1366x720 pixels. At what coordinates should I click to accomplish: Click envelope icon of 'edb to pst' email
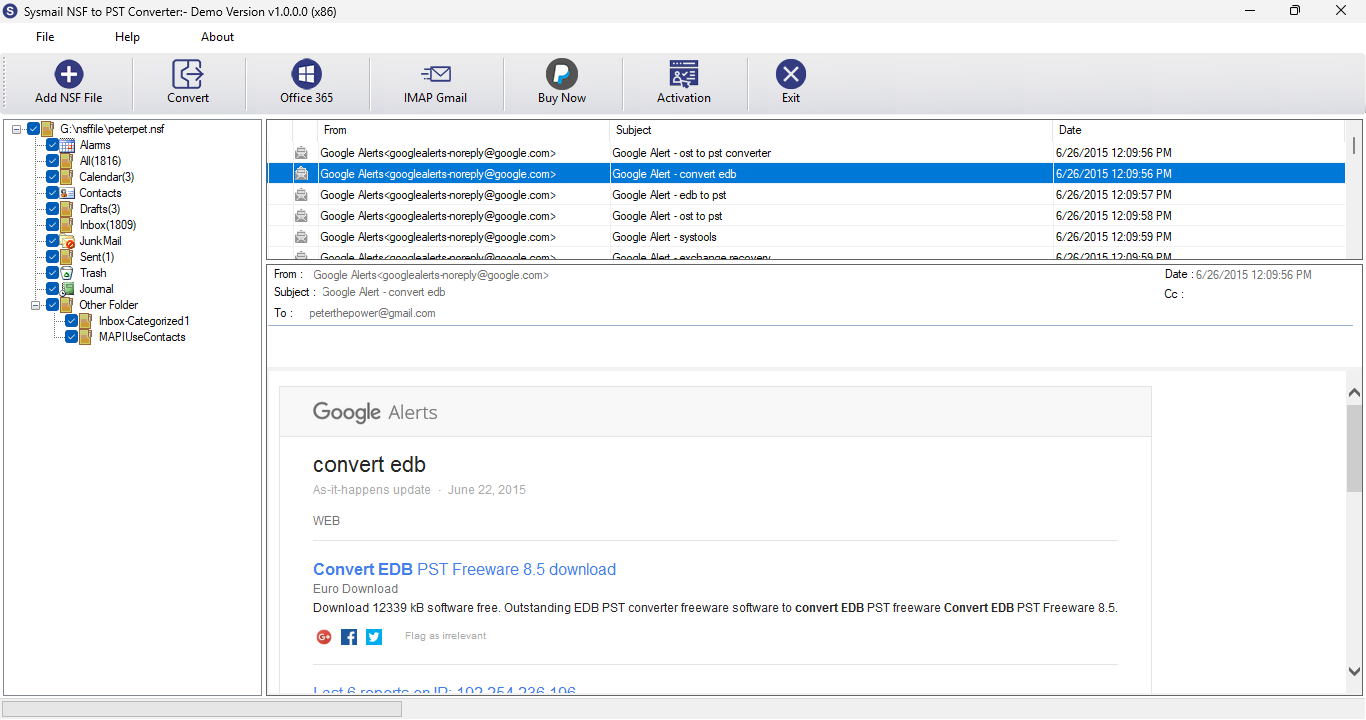pyautogui.click(x=301, y=195)
